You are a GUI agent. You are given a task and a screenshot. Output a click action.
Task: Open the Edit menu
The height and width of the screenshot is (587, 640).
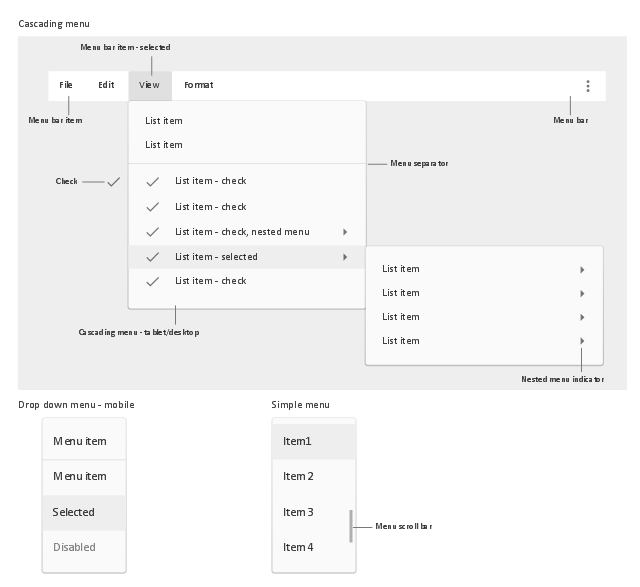pyautogui.click(x=106, y=85)
